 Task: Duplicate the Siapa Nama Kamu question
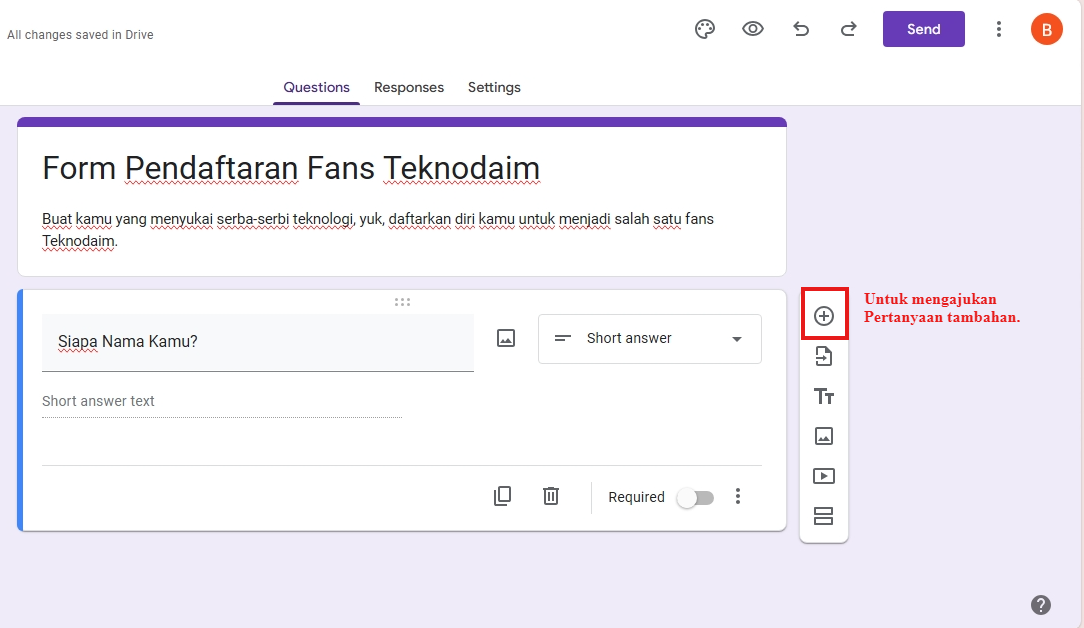tap(502, 495)
